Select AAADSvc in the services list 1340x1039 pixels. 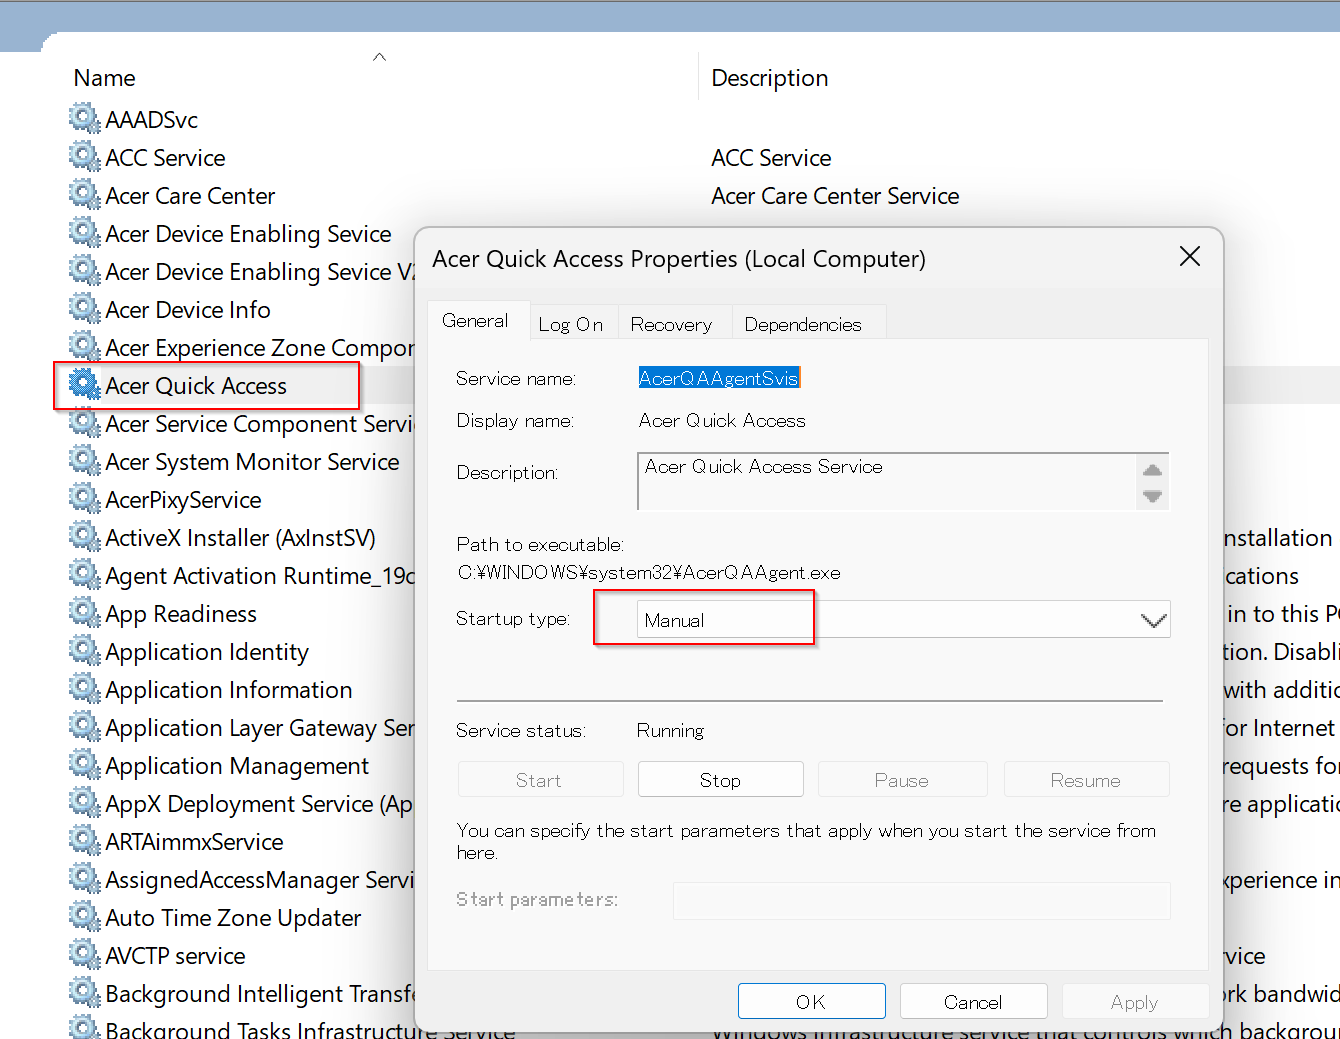point(152,120)
